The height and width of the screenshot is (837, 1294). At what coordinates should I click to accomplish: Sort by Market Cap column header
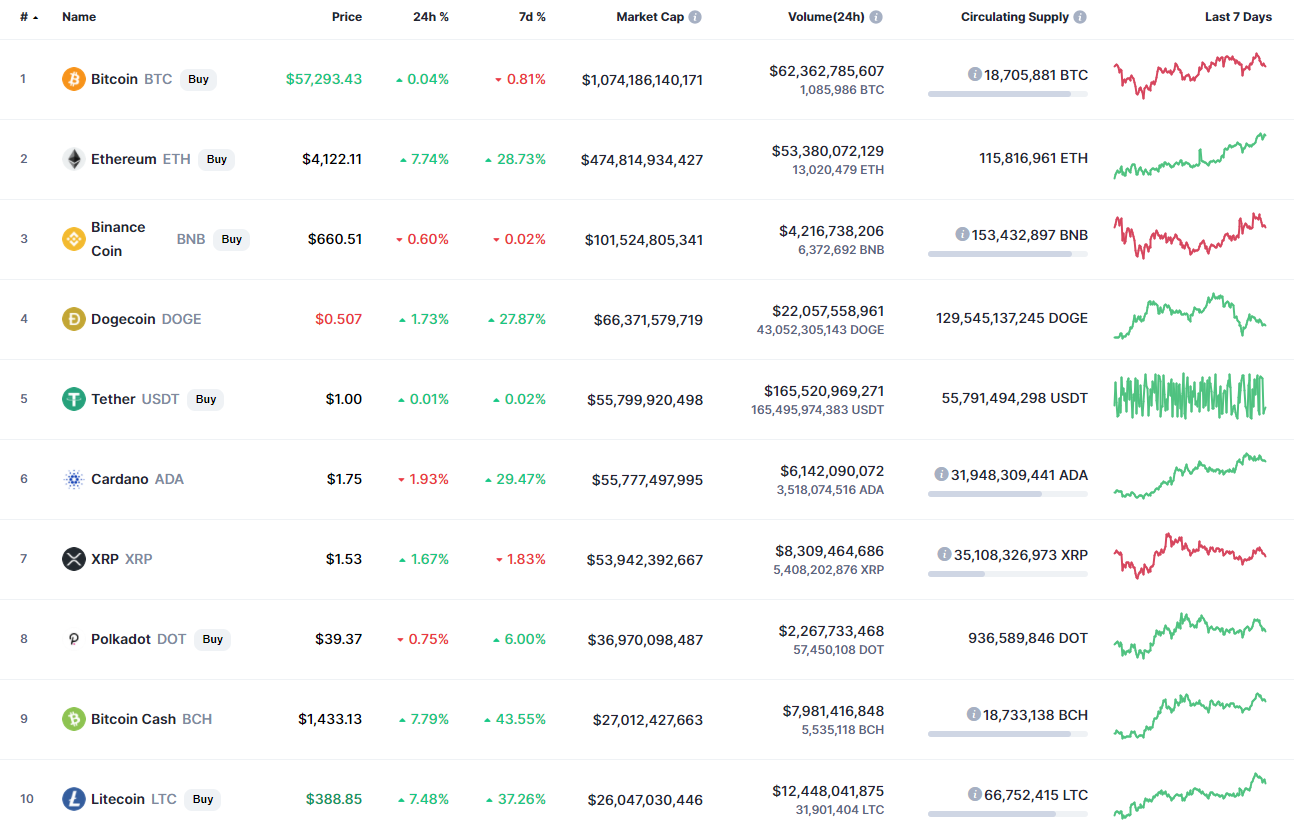[x=650, y=17]
